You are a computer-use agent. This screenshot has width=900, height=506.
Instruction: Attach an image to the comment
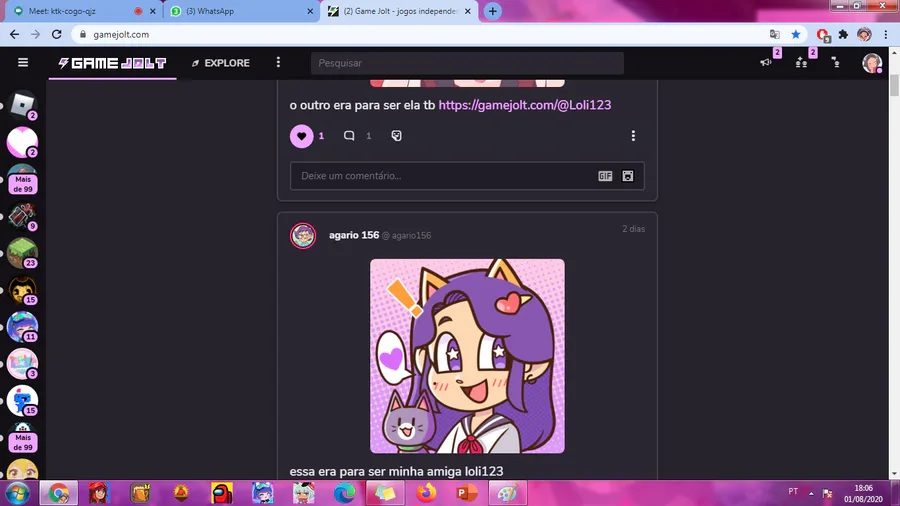[x=628, y=176]
